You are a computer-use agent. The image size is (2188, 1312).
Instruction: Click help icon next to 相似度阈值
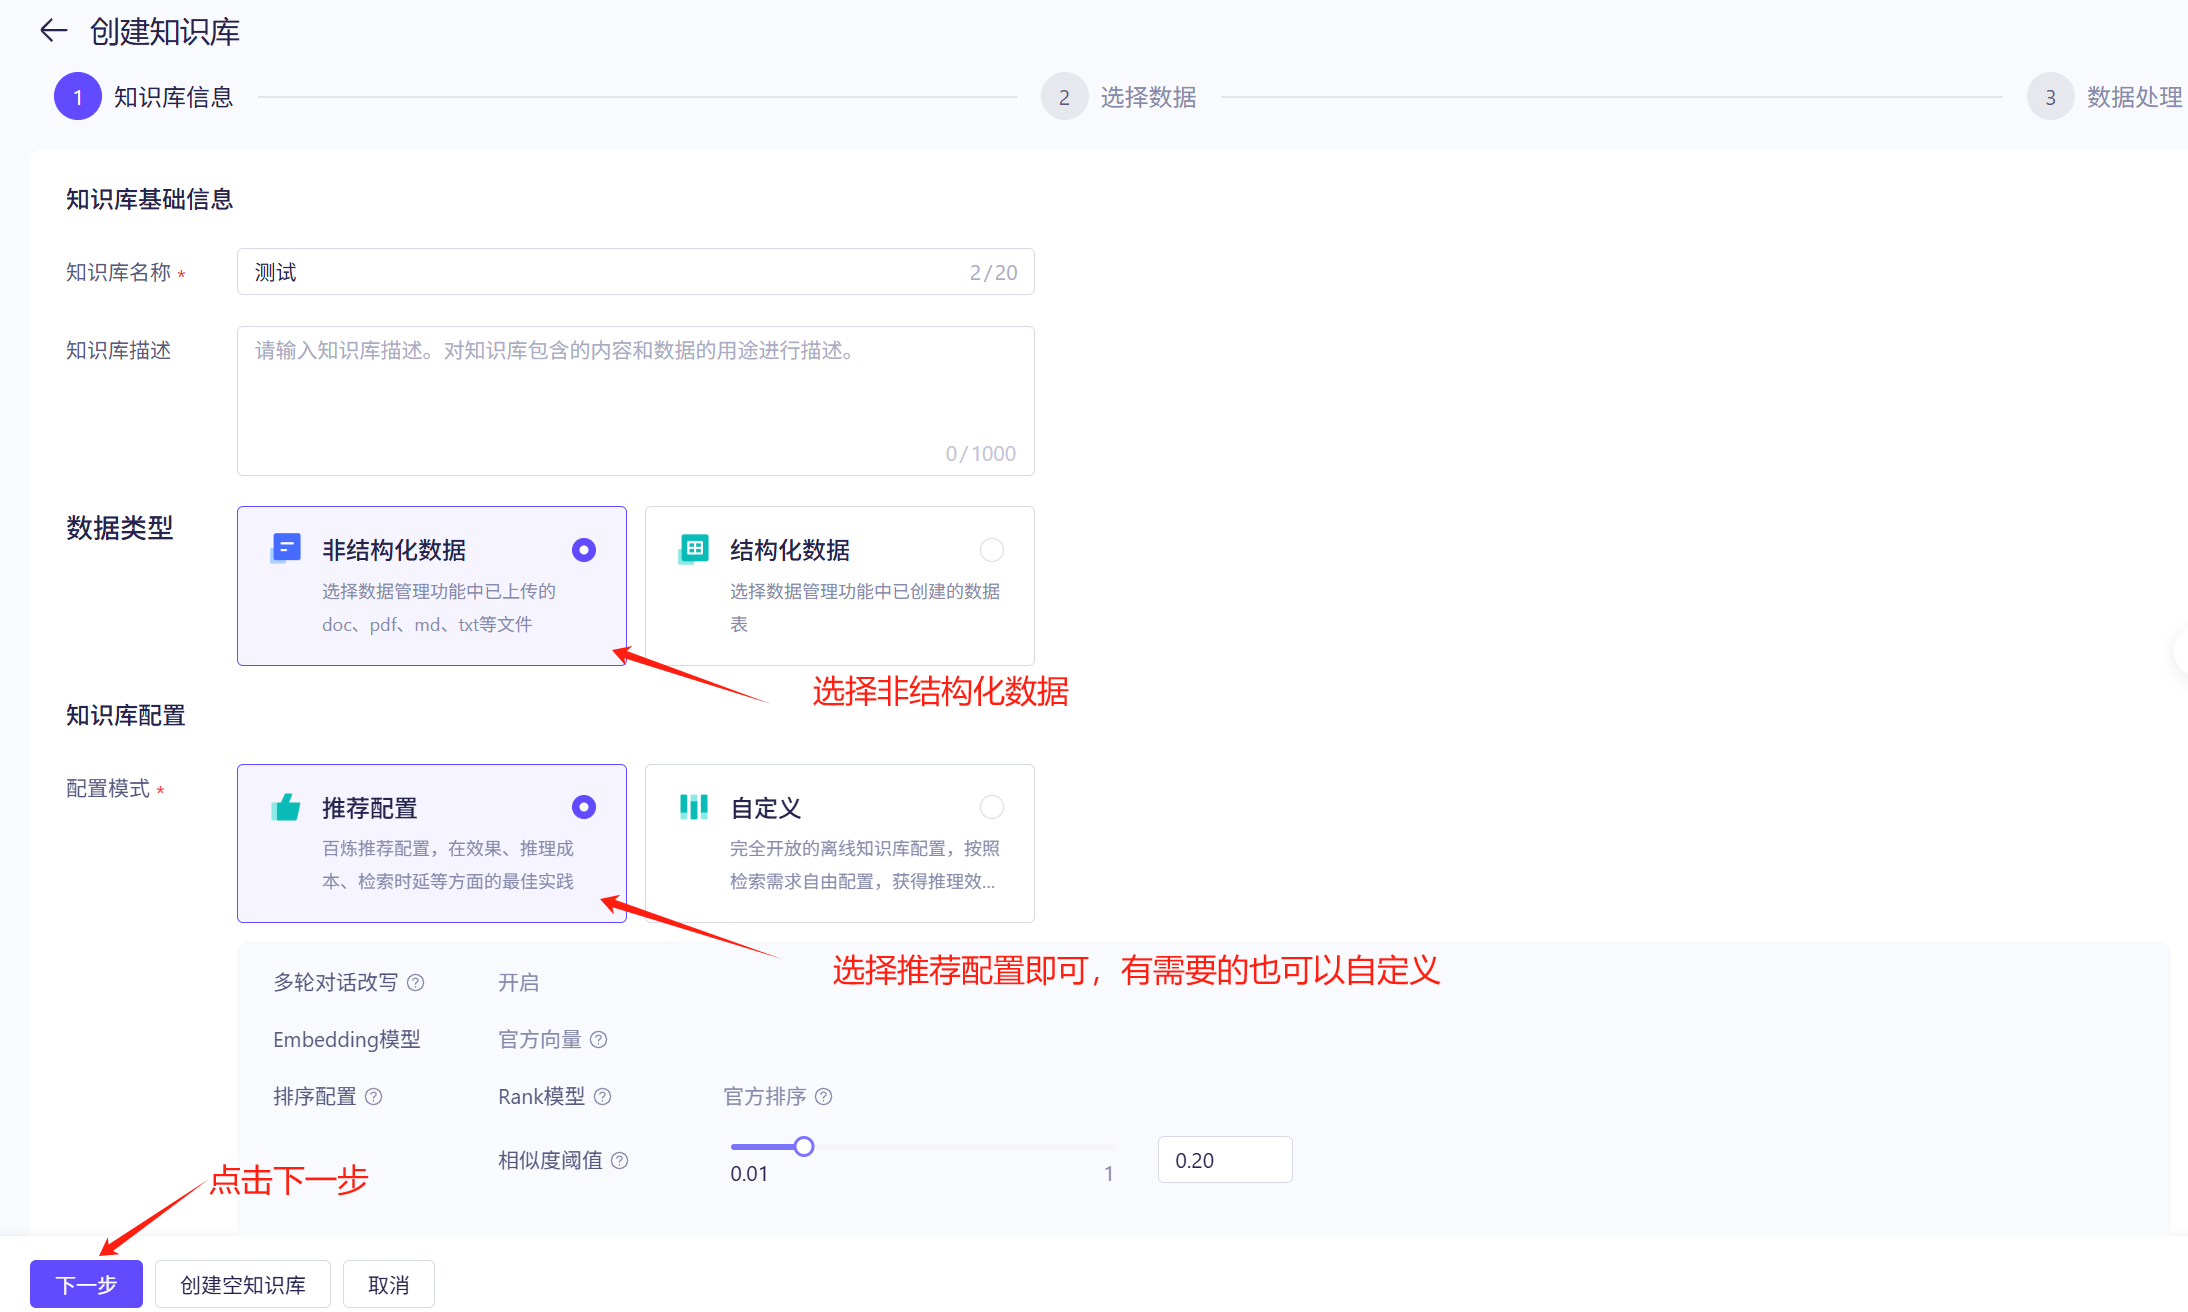pos(620,1160)
